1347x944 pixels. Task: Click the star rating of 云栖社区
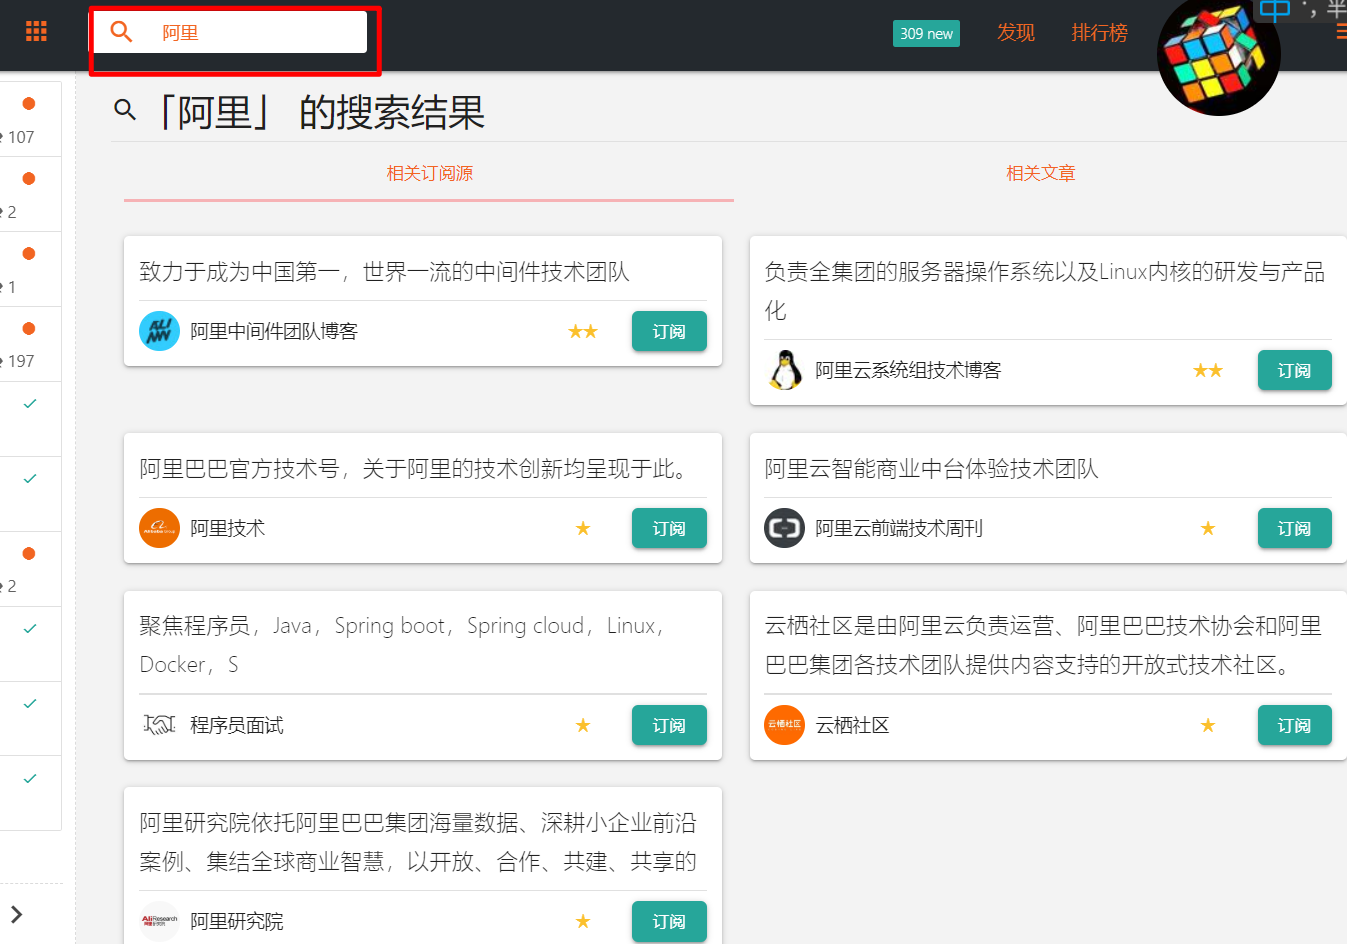(1208, 725)
